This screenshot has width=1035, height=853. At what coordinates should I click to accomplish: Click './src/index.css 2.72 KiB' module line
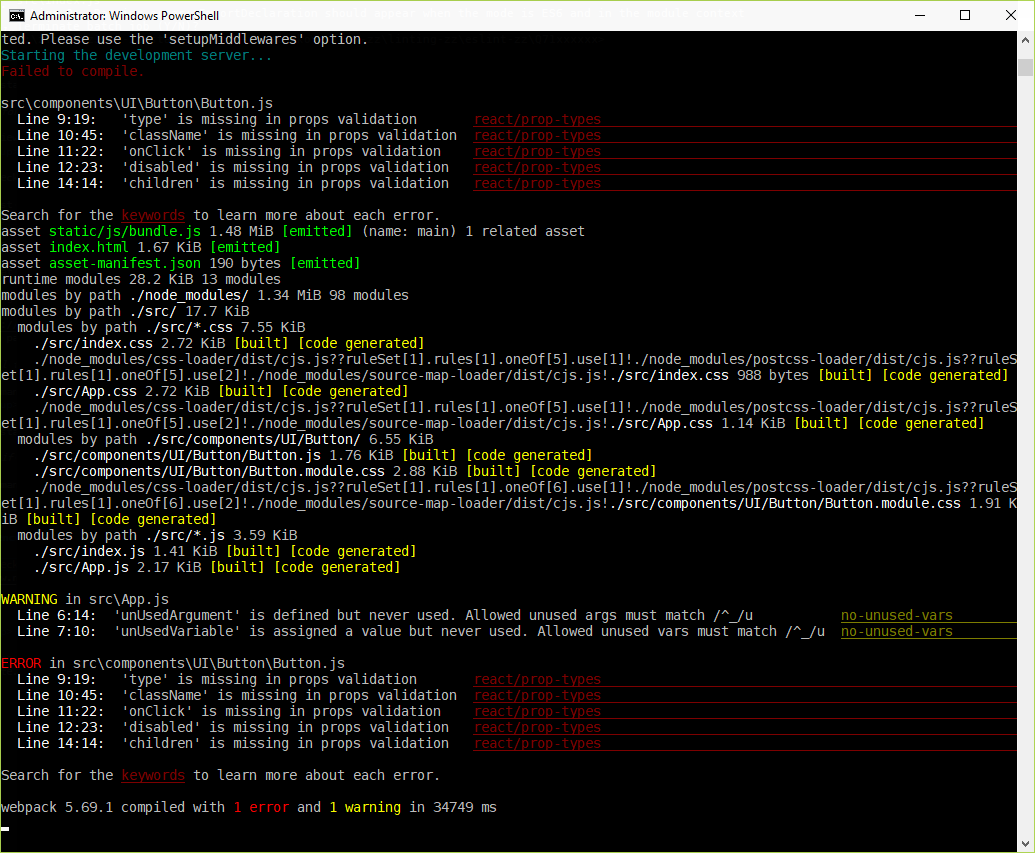tap(229, 343)
